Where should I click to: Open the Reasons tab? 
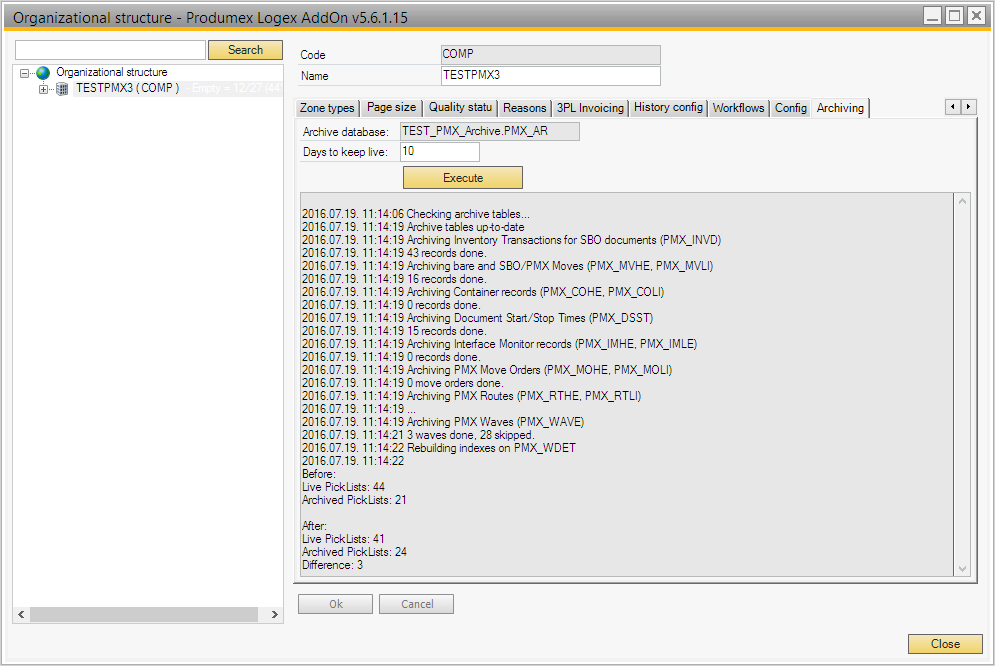point(524,108)
